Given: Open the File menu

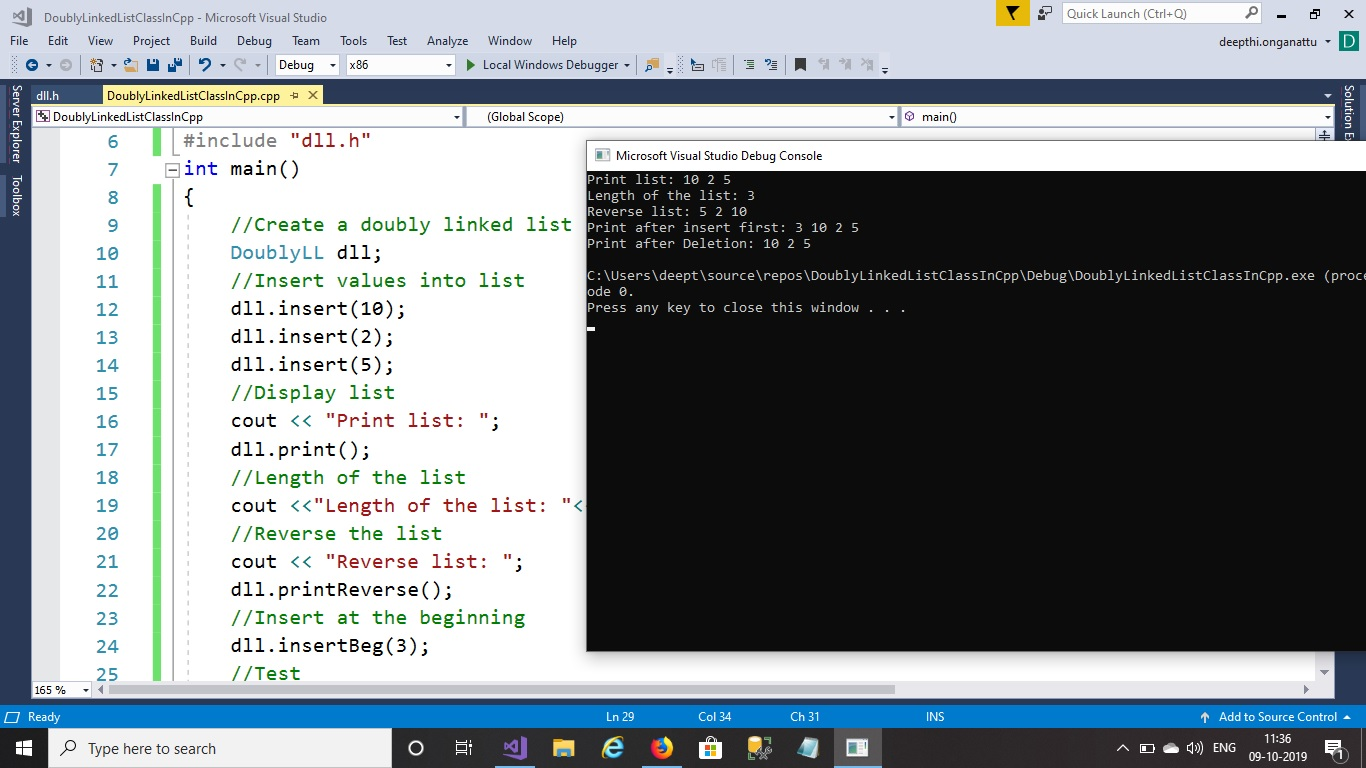Looking at the screenshot, I should 19,41.
